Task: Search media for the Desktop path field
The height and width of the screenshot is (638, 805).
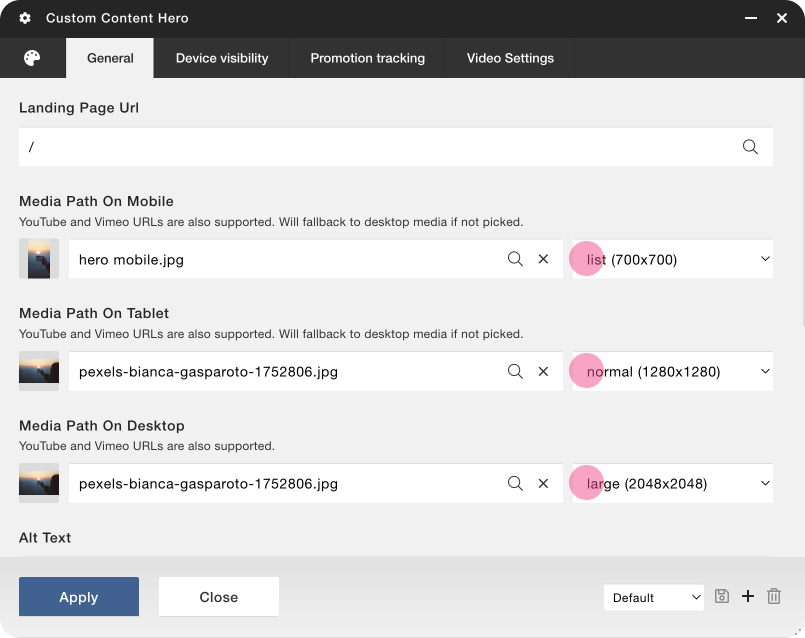Action: click(x=515, y=483)
